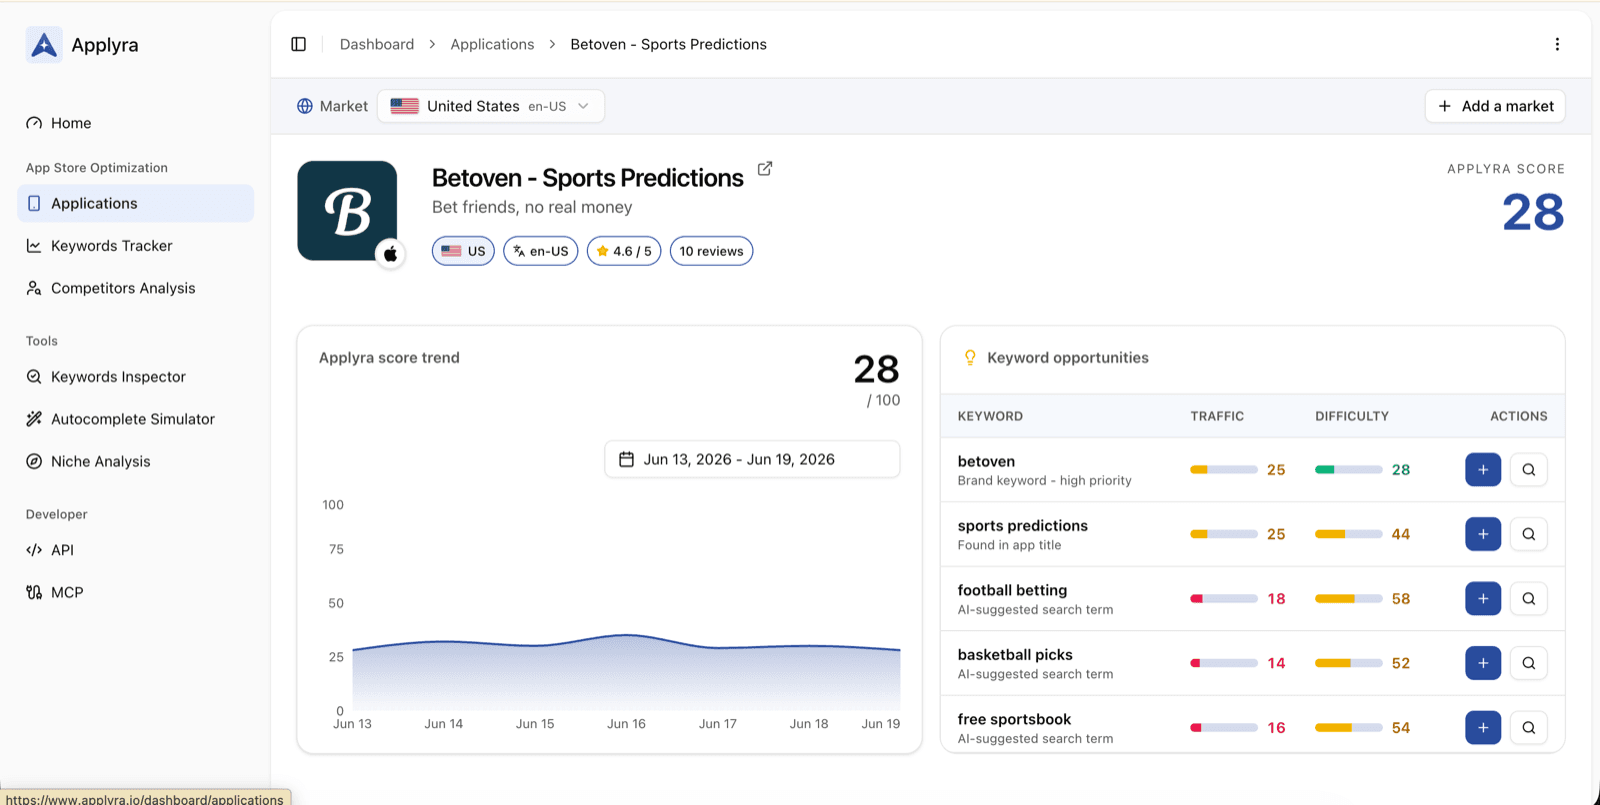This screenshot has height=805, width=1600.
Task: Open the three-dot more options menu
Action: point(1557,44)
